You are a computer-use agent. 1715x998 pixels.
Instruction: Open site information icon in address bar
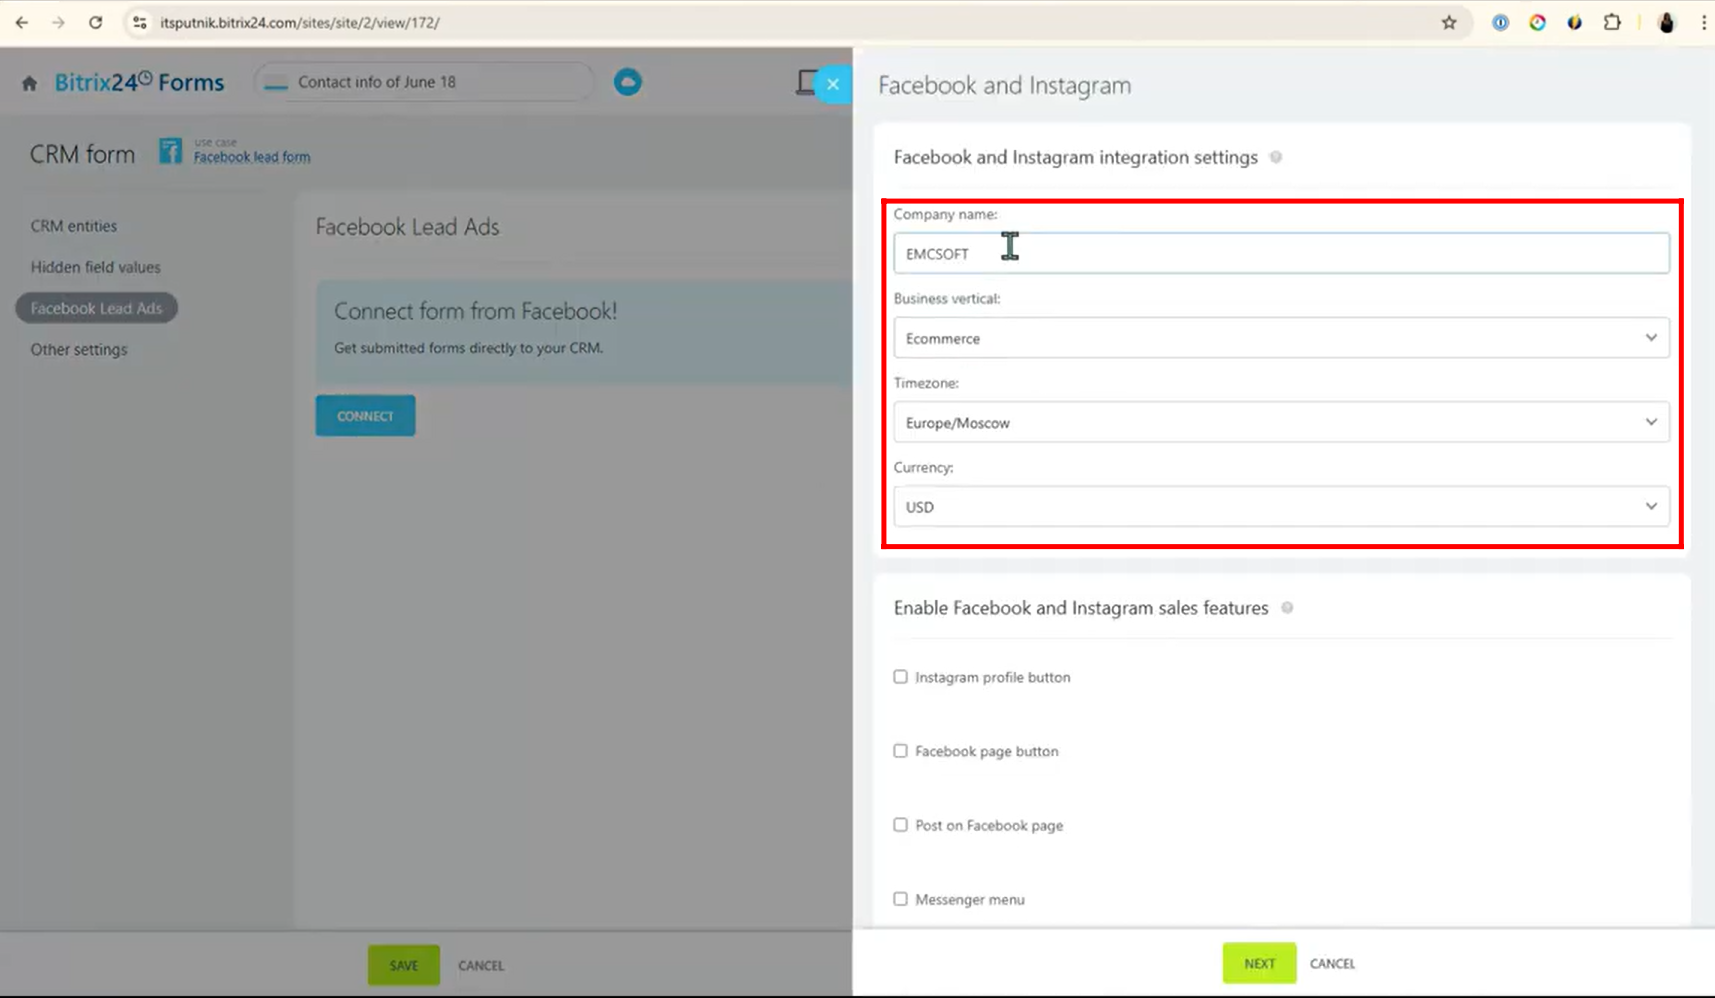click(x=140, y=22)
